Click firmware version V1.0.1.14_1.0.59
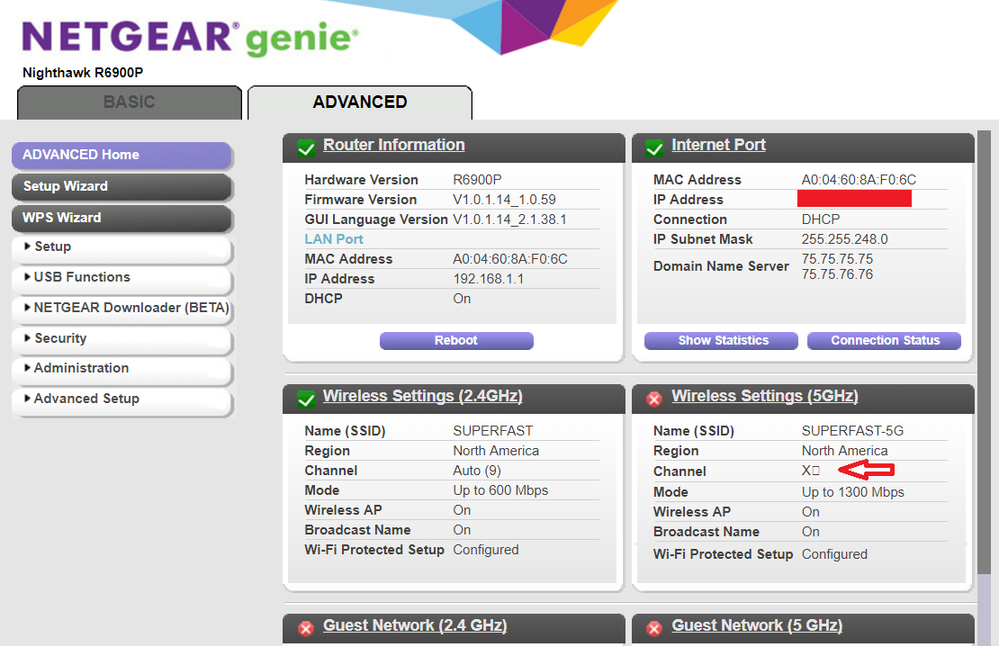This screenshot has height=646, width=999. (x=505, y=199)
